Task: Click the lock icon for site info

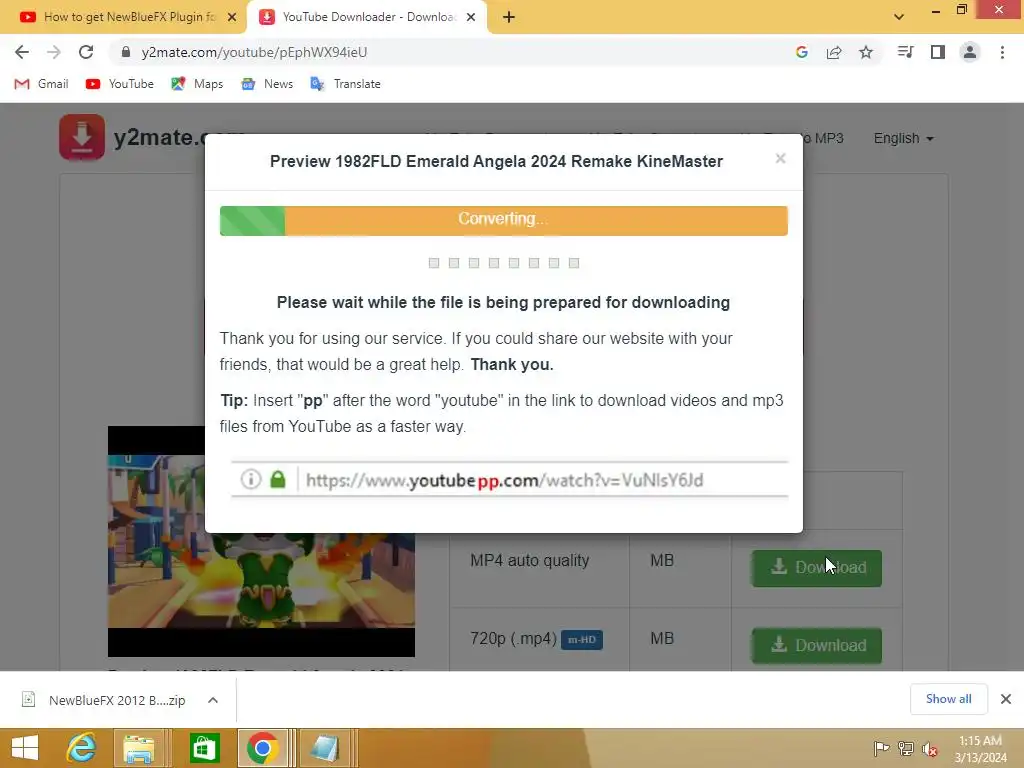Action: tap(126, 52)
